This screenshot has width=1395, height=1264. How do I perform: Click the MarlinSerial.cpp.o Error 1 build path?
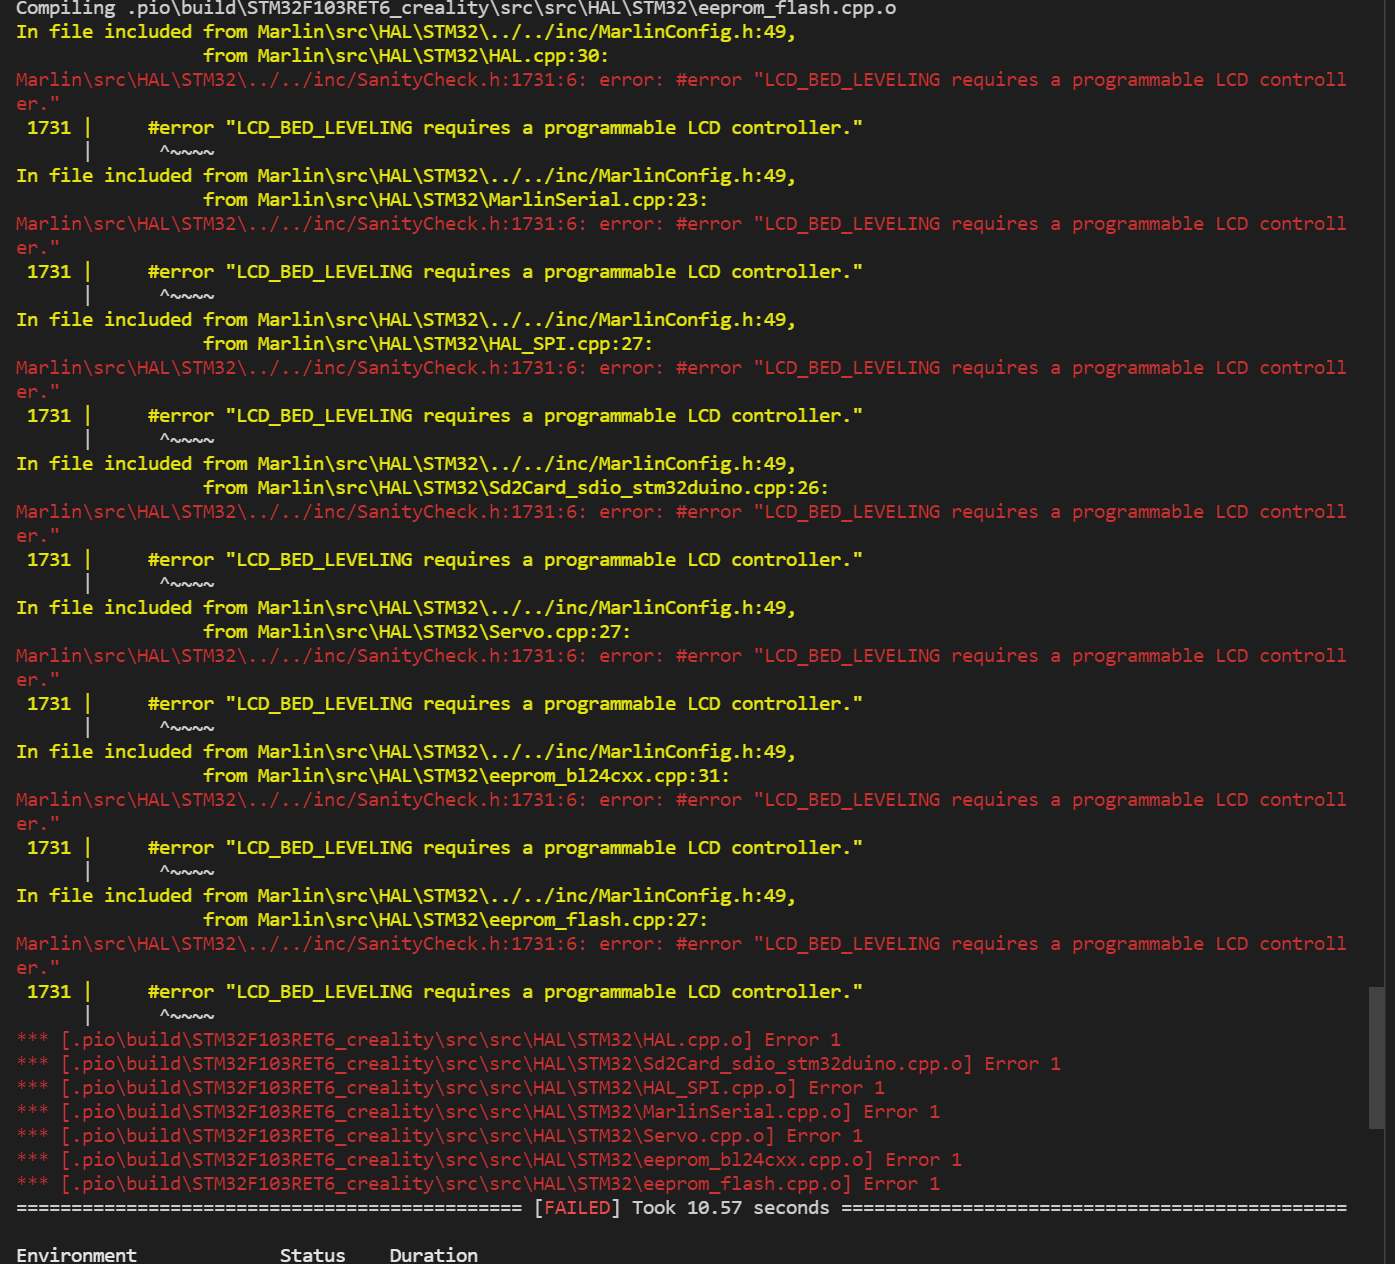pos(456,1112)
